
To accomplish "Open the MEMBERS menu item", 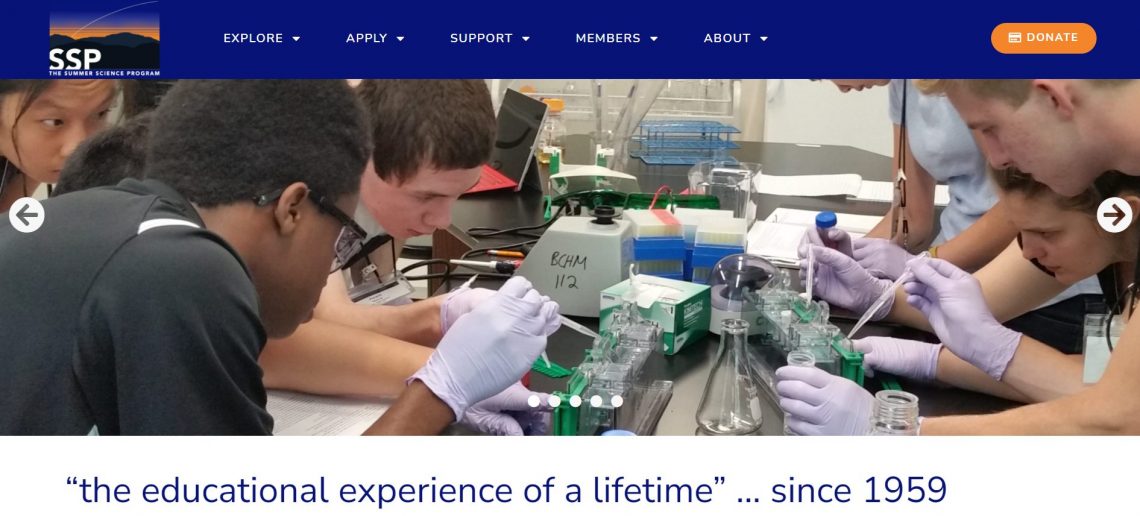I will click(x=608, y=39).
